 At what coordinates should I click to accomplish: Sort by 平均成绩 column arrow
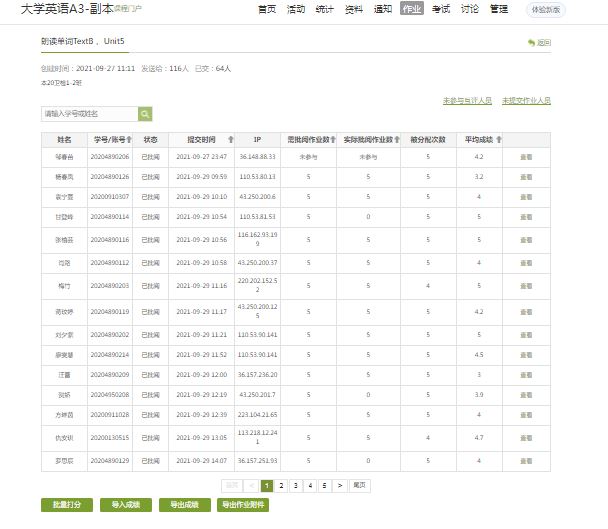tap(499, 140)
